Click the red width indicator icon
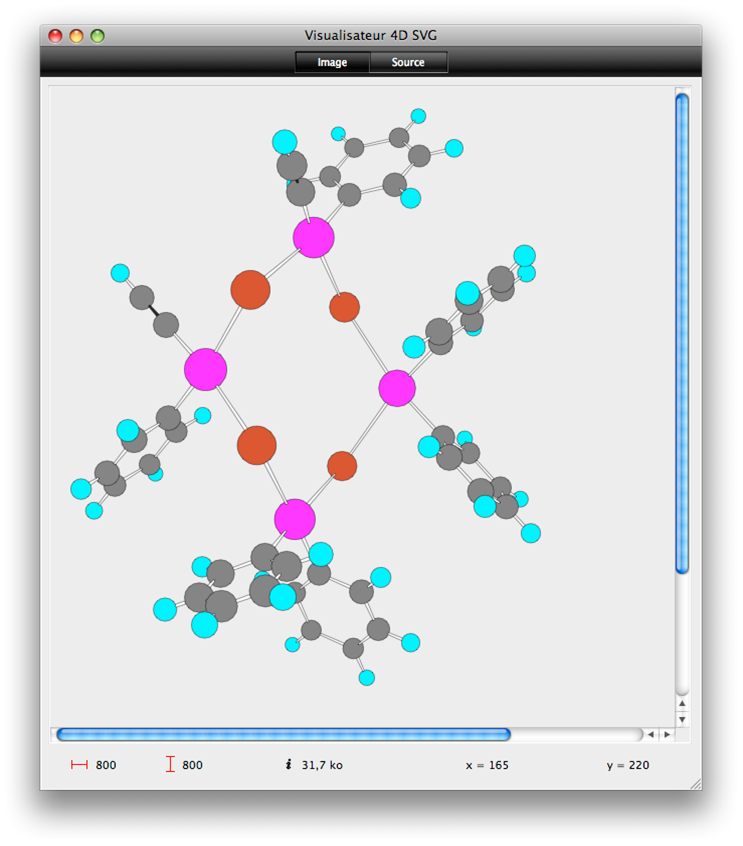 79,765
